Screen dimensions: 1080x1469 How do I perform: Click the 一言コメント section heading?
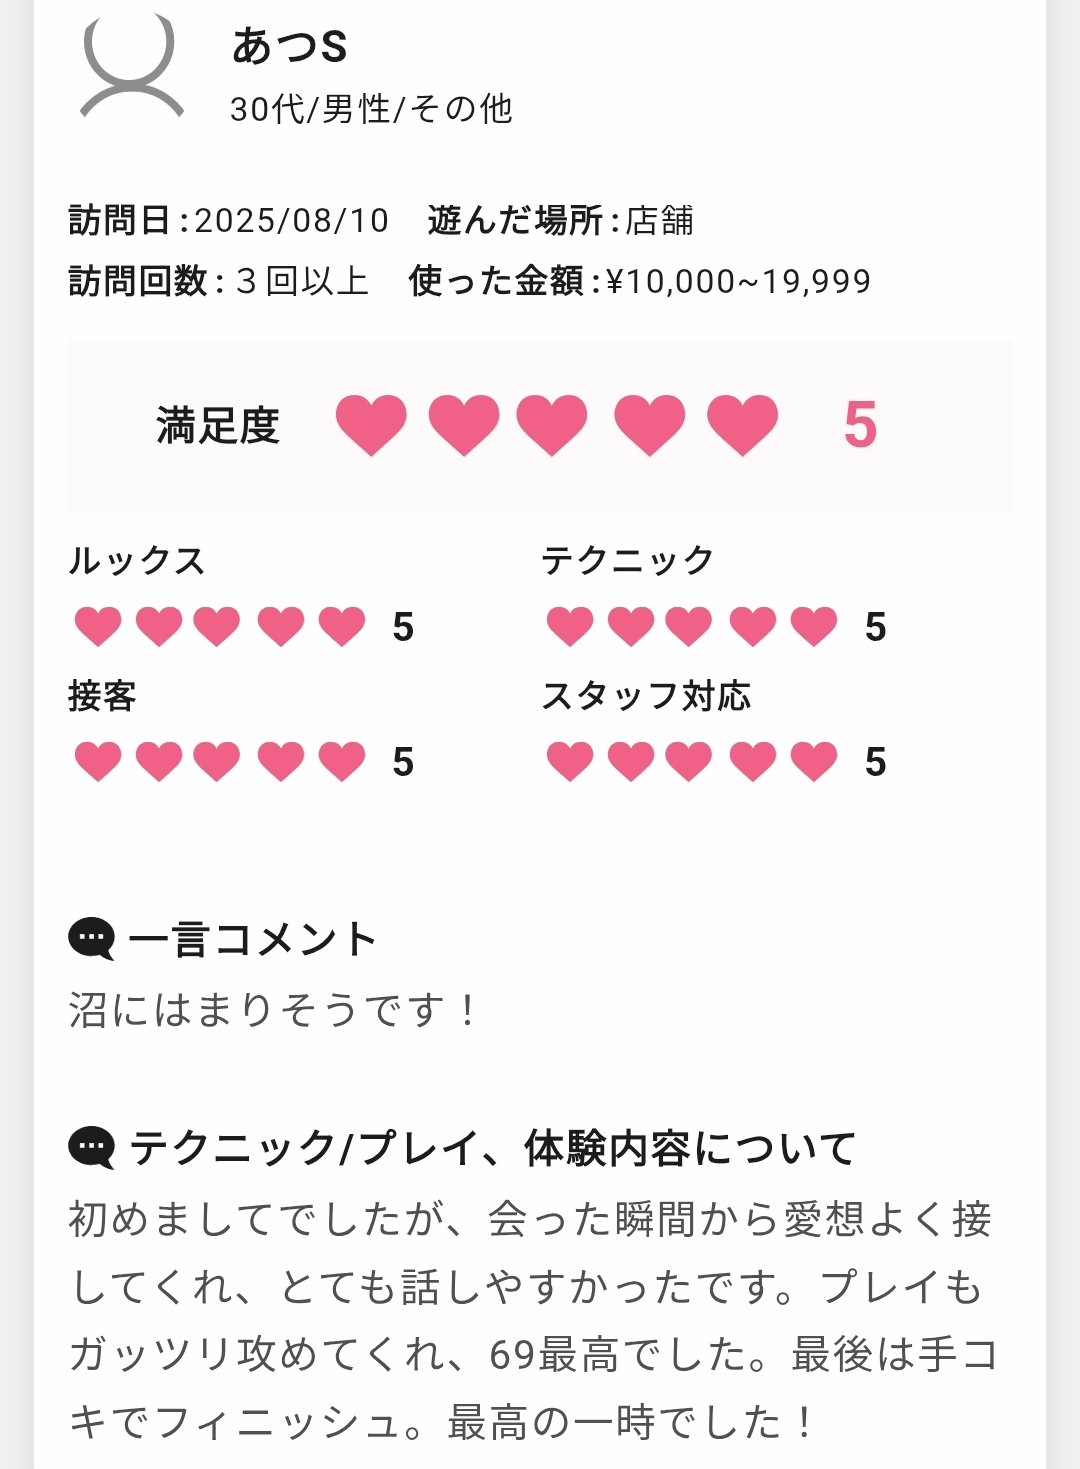[x=252, y=940]
